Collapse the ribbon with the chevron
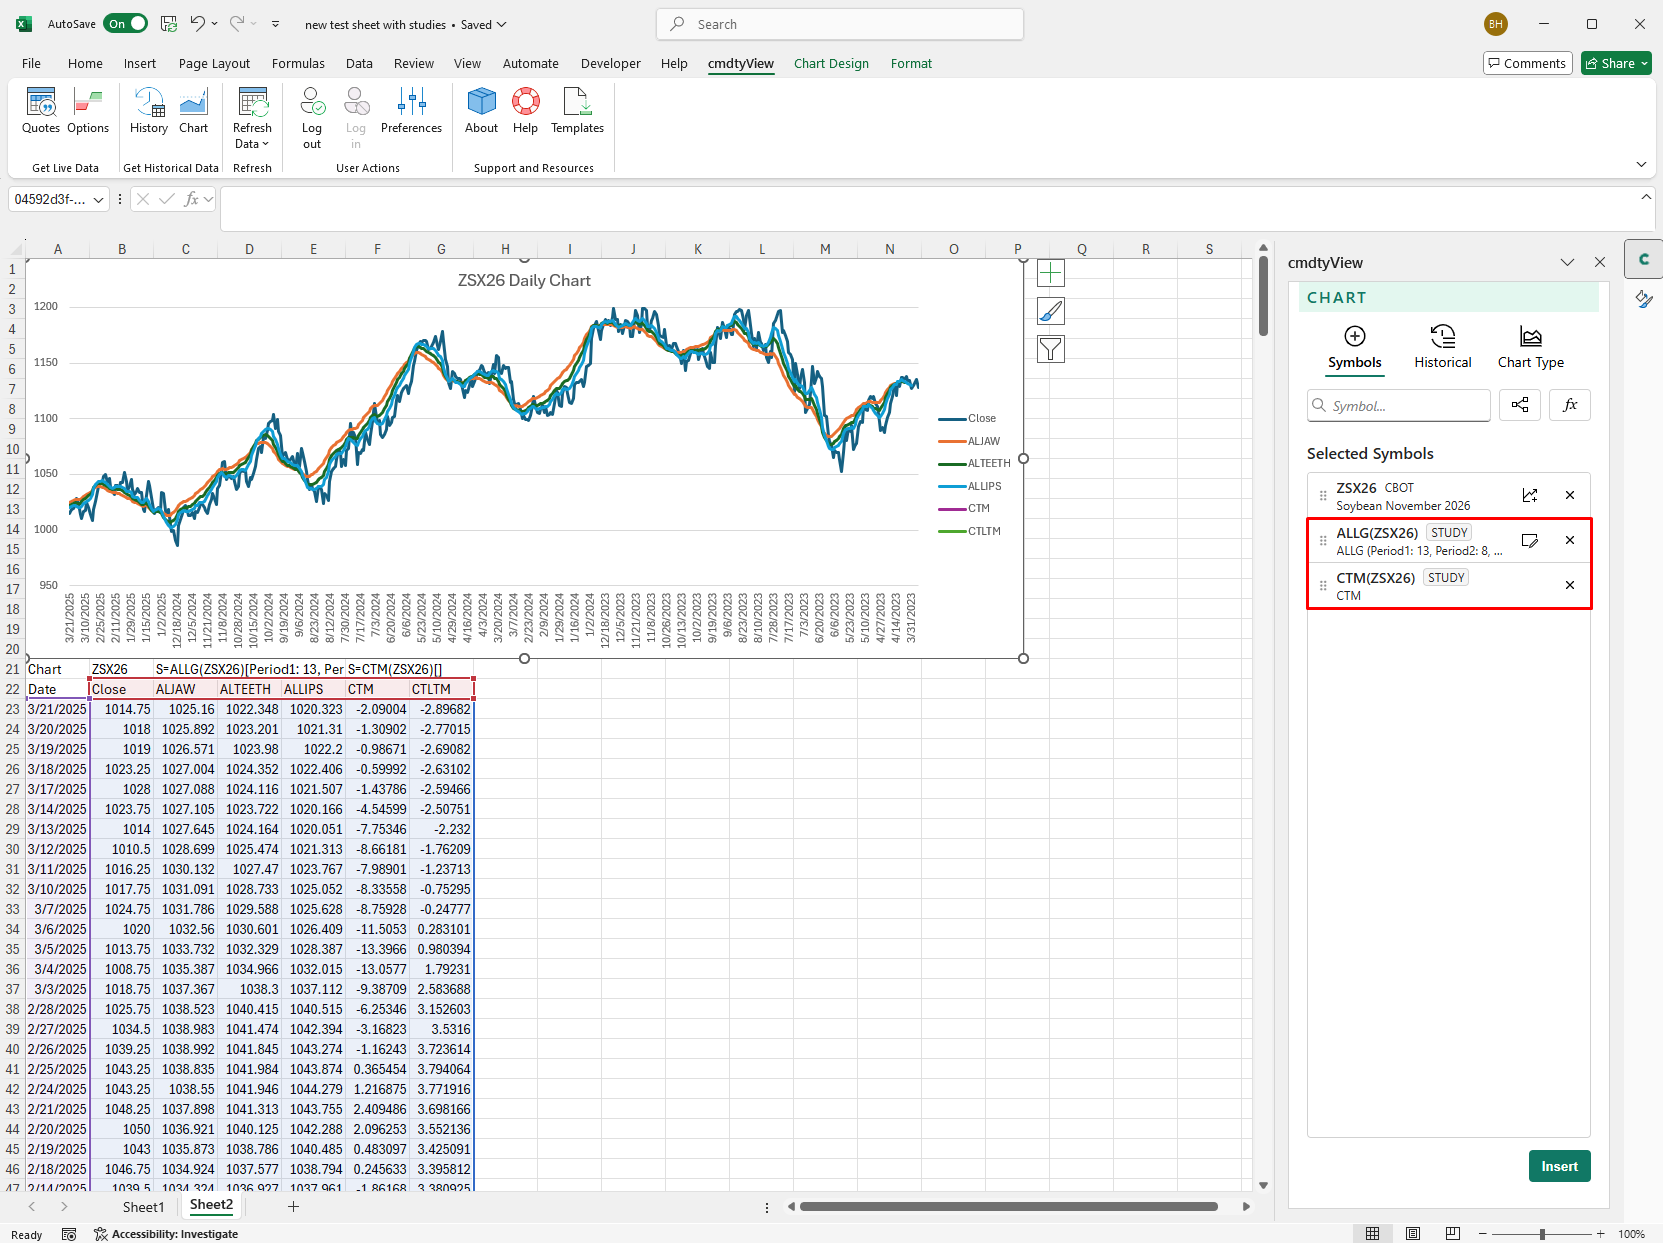The image size is (1663, 1243). tap(1641, 164)
